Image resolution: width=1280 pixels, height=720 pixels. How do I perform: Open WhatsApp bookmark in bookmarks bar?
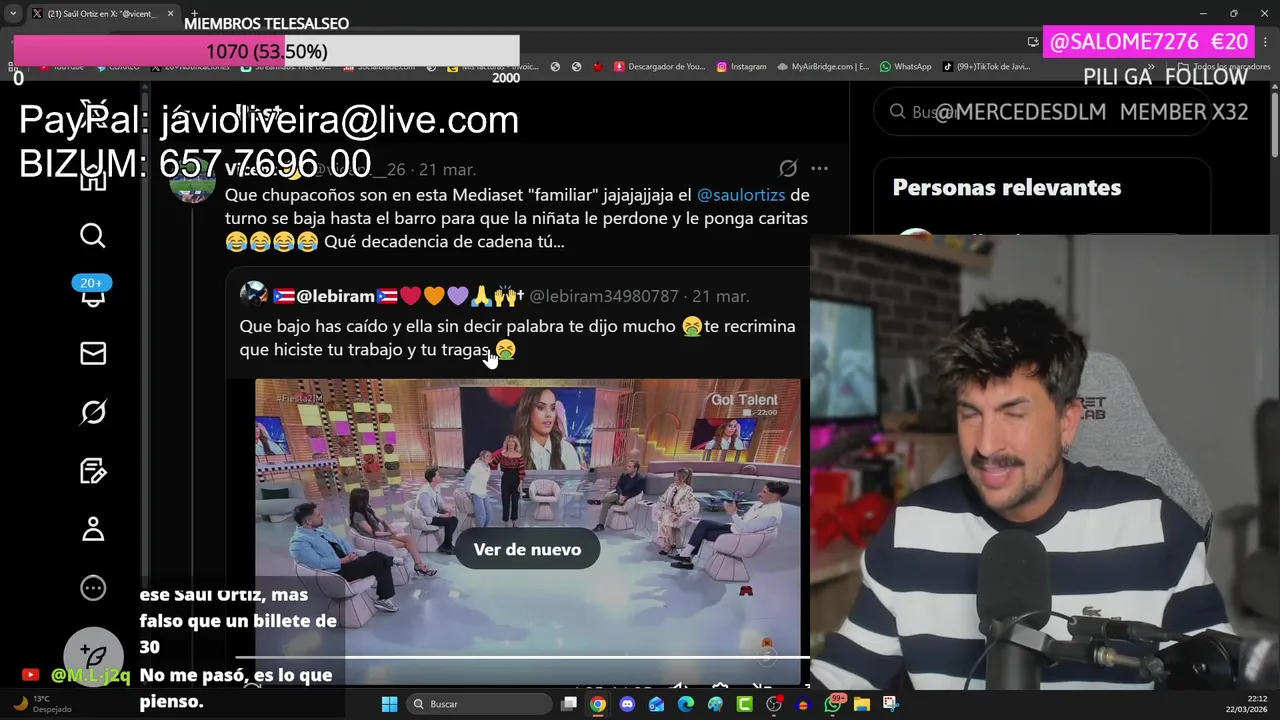click(x=905, y=67)
